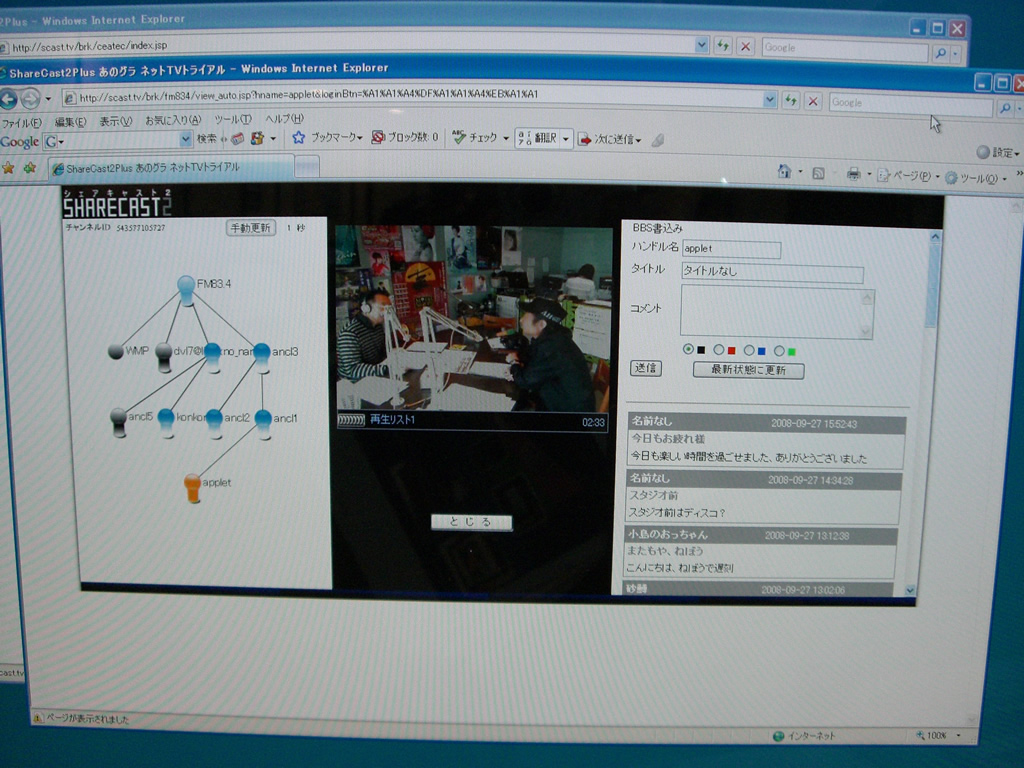Image resolution: width=1024 pixels, height=768 pixels.
Task: Select the ancl2 node icon
Action: (x=214, y=423)
